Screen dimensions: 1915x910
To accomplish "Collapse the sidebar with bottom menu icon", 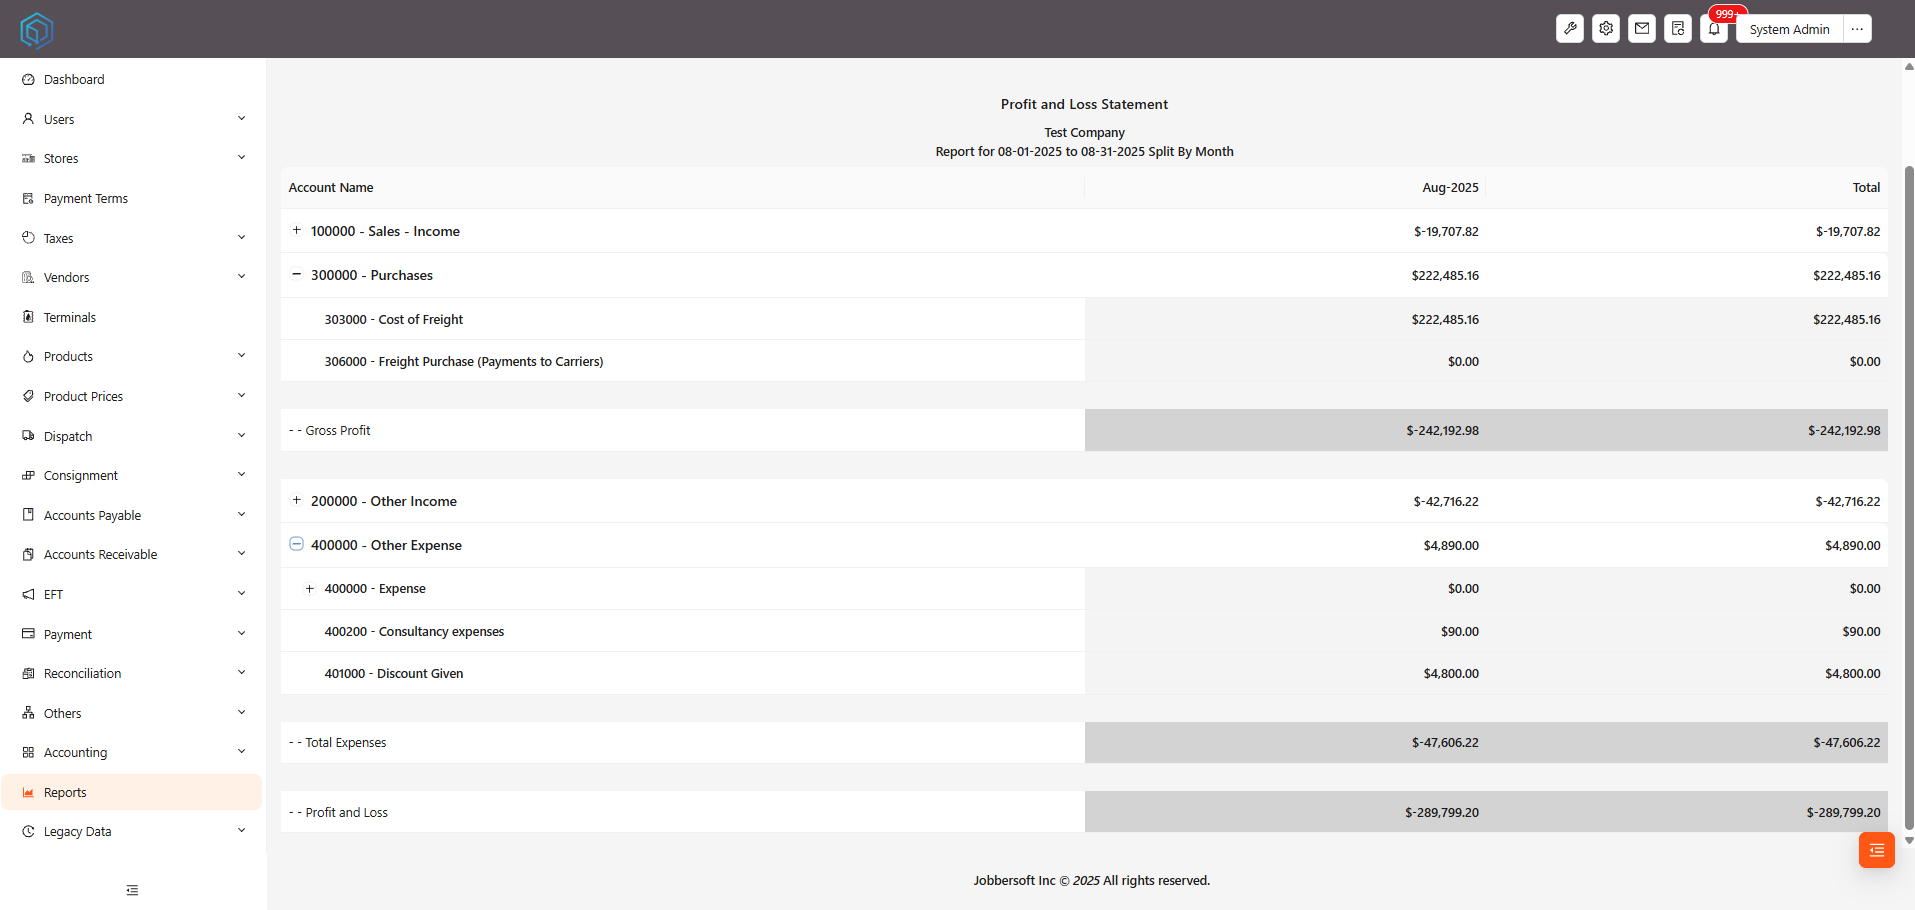I will pos(132,890).
